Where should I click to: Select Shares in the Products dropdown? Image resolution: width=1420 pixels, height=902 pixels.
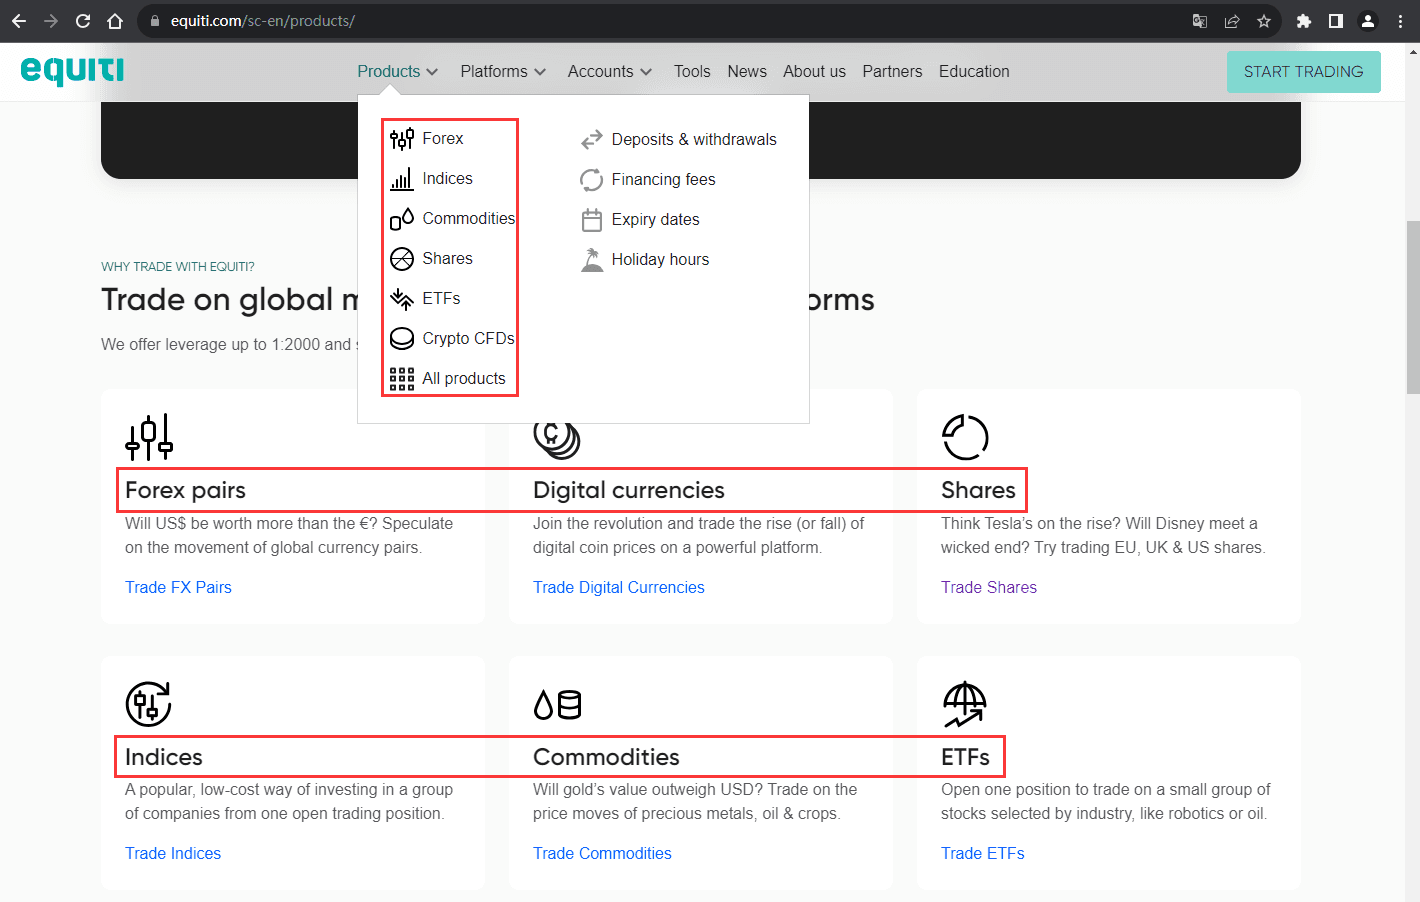(447, 259)
